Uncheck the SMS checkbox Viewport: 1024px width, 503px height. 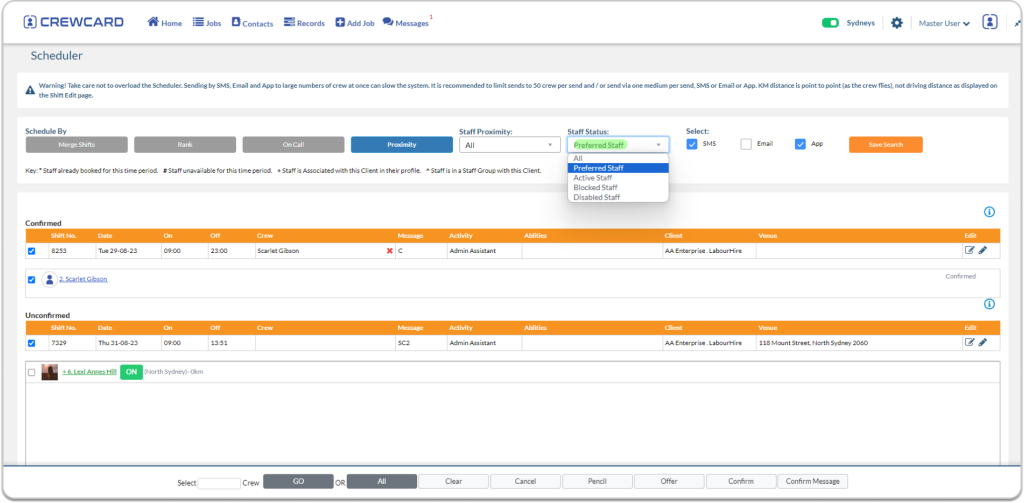tap(692, 144)
